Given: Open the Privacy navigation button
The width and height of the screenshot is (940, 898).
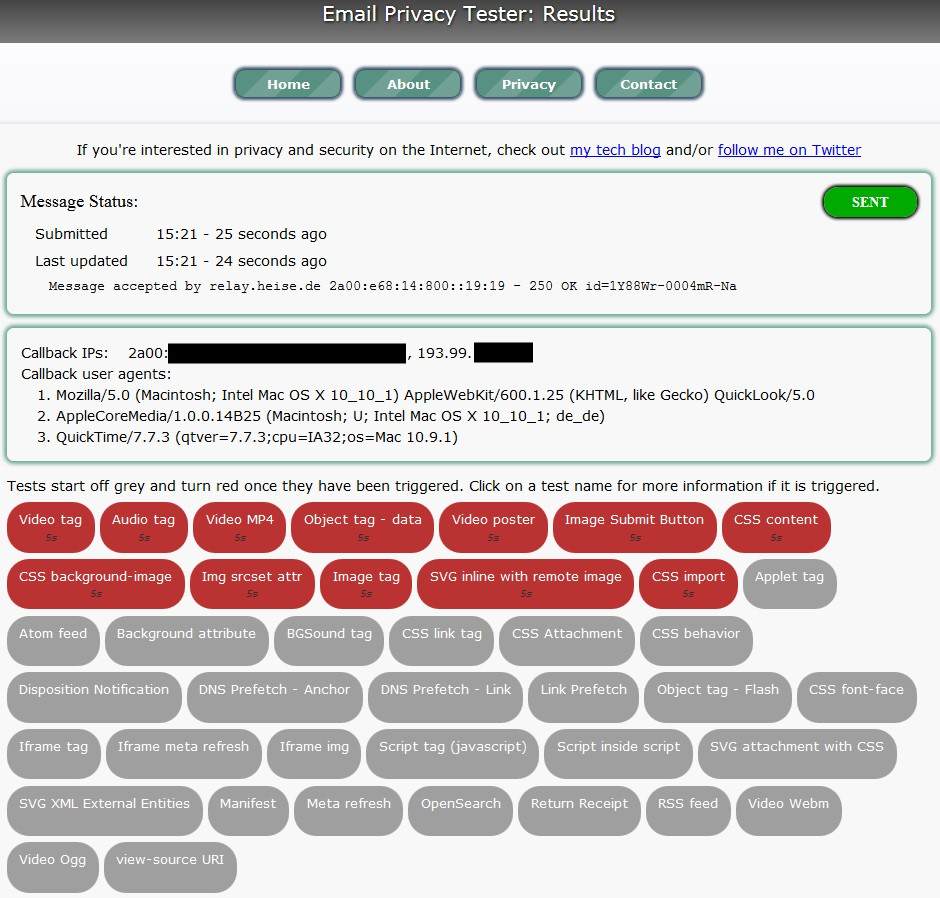Looking at the screenshot, I should tap(528, 84).
